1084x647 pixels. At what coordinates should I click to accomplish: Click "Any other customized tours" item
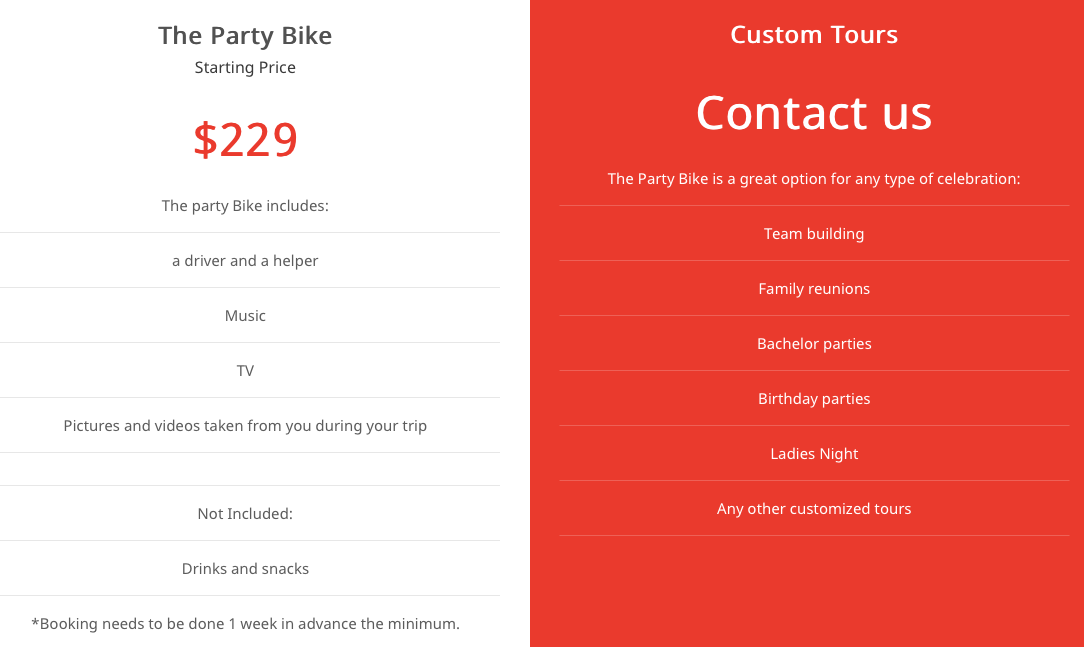[x=814, y=509]
